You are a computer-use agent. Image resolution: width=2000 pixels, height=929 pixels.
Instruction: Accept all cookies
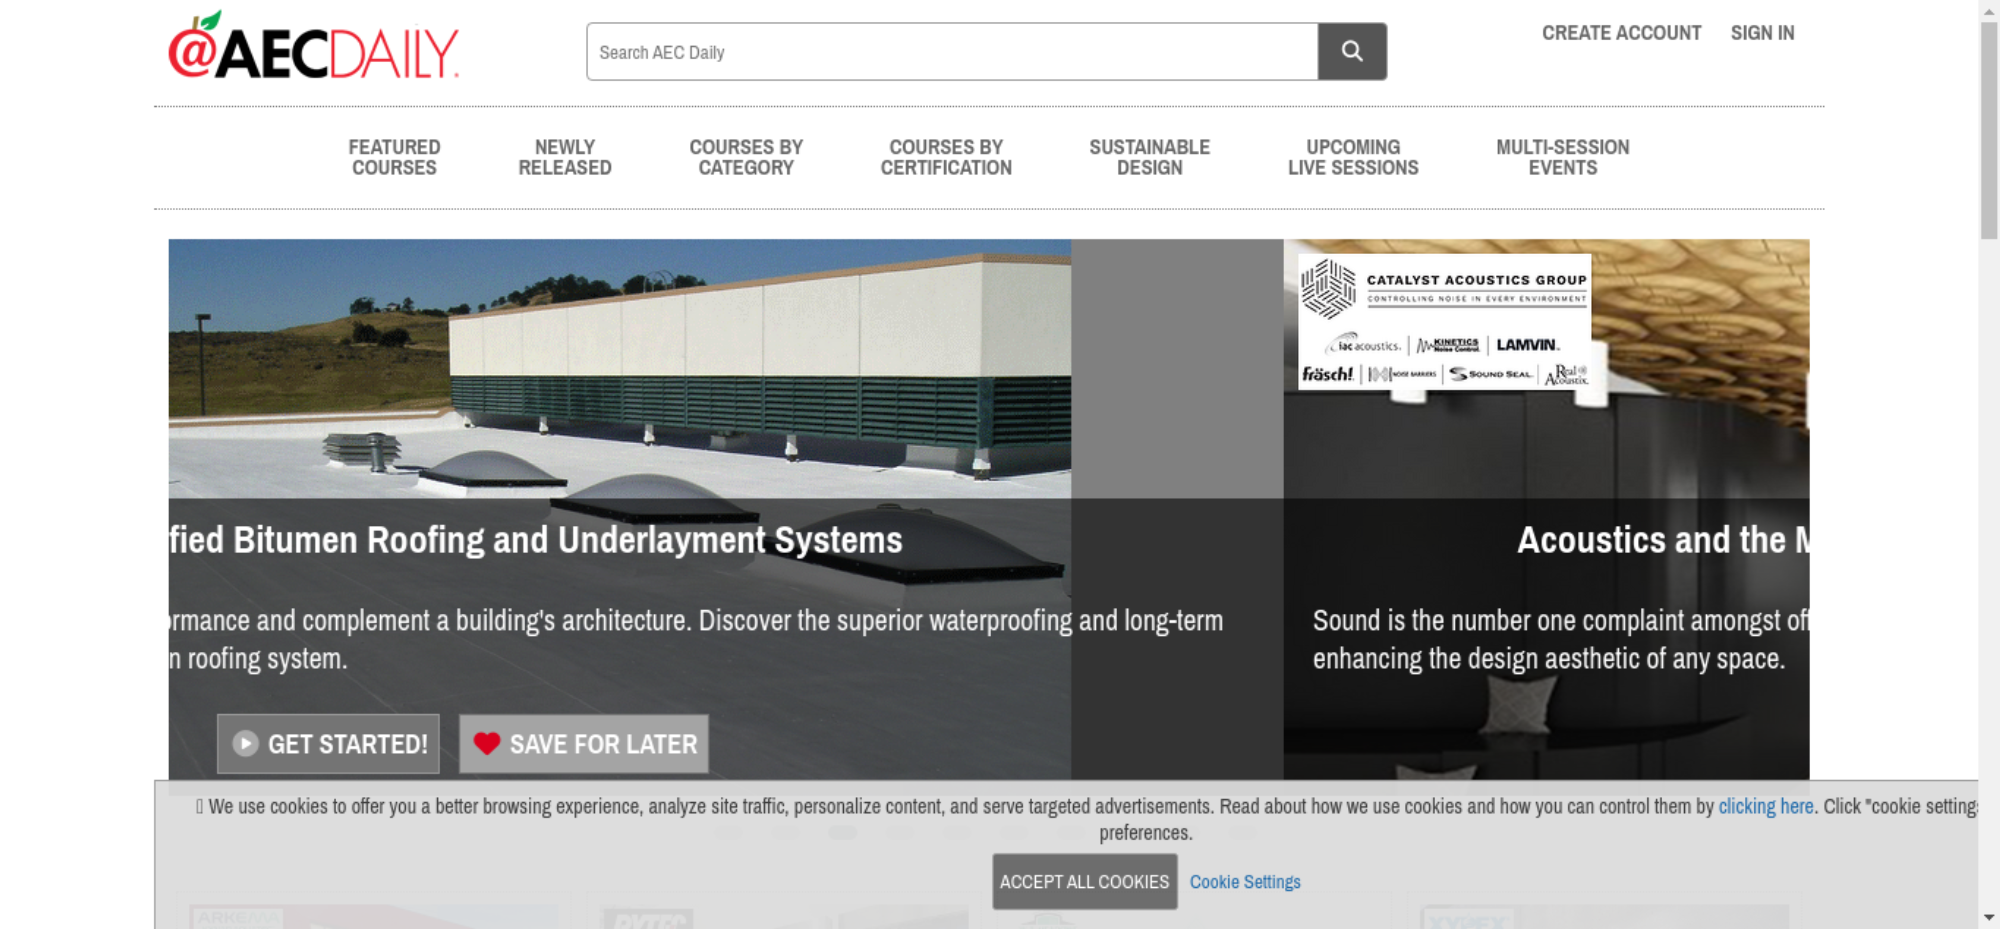coord(1084,881)
